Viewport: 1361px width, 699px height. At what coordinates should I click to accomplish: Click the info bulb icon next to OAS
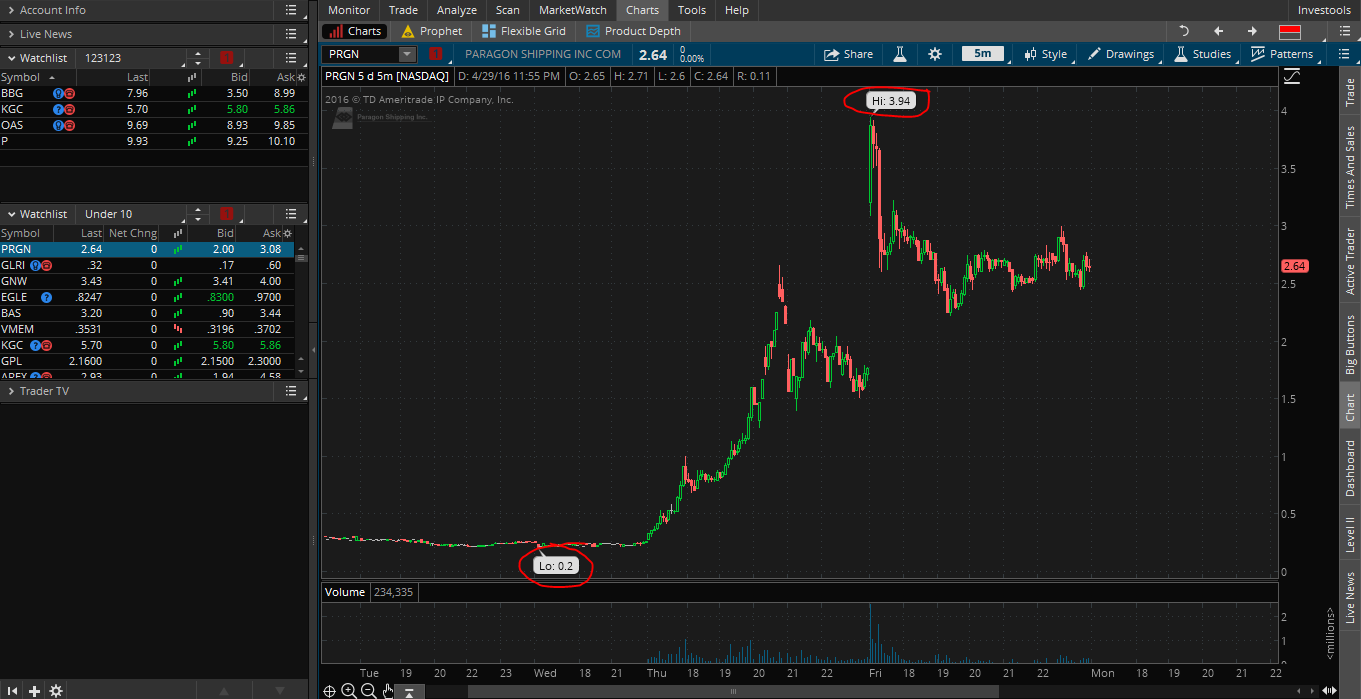(x=59, y=125)
